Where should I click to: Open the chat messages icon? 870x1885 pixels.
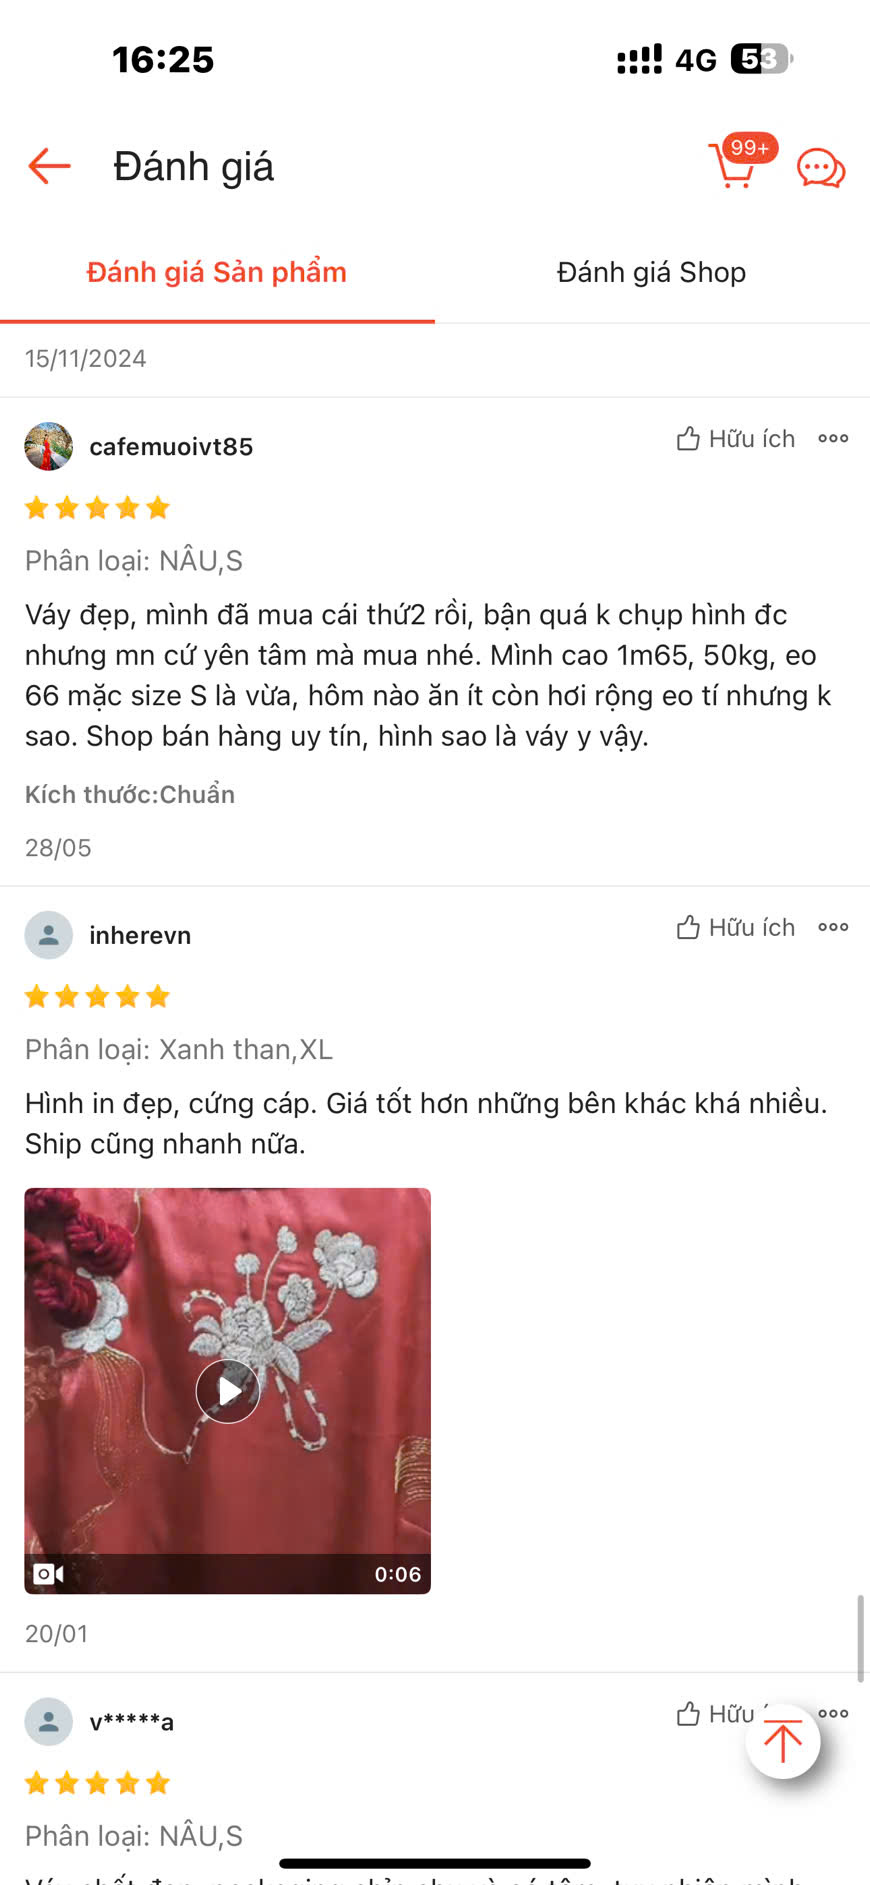(821, 168)
